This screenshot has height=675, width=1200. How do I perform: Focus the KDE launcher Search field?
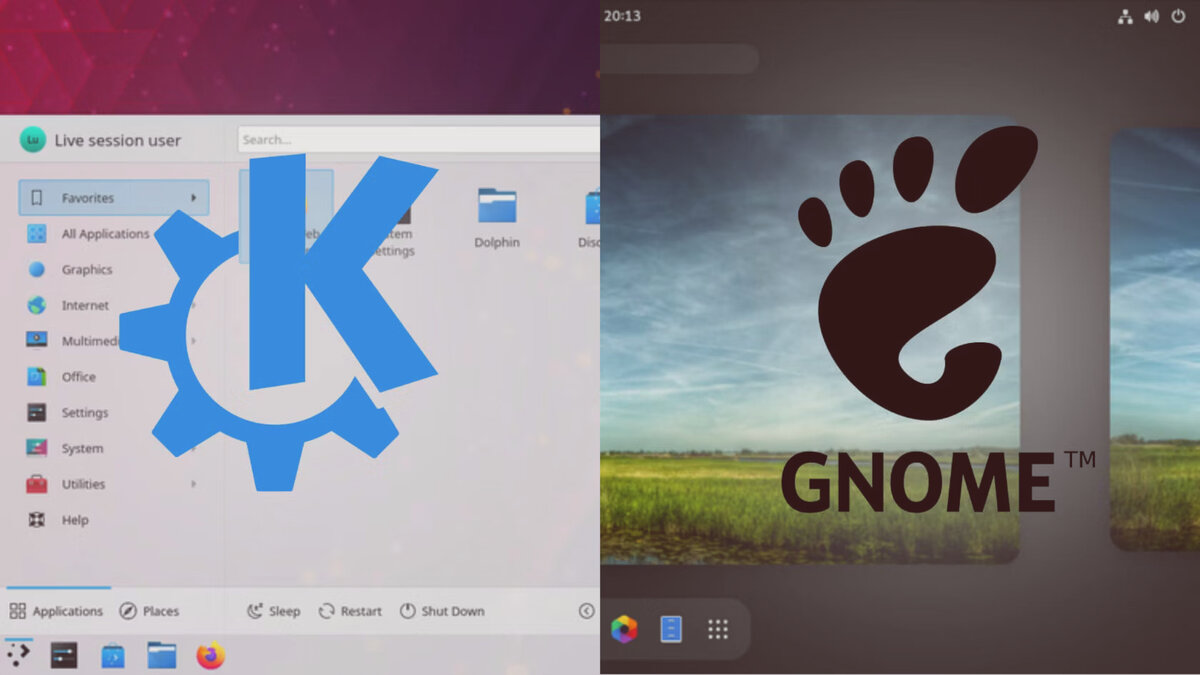coord(418,139)
